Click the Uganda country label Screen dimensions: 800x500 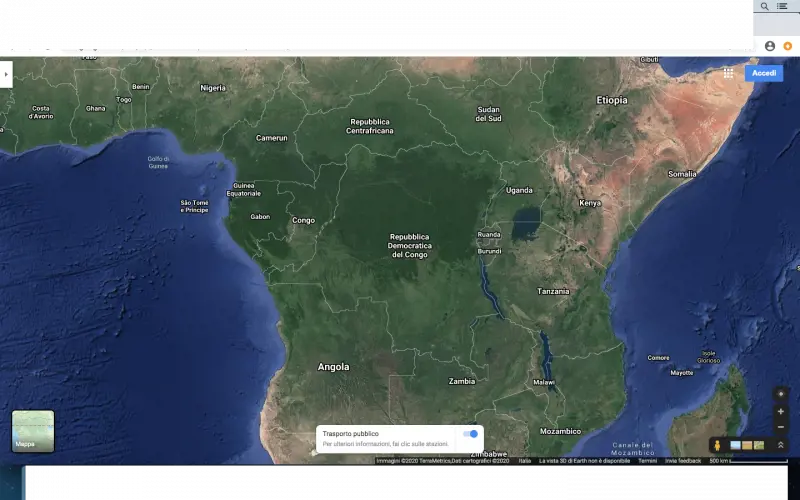(x=519, y=190)
